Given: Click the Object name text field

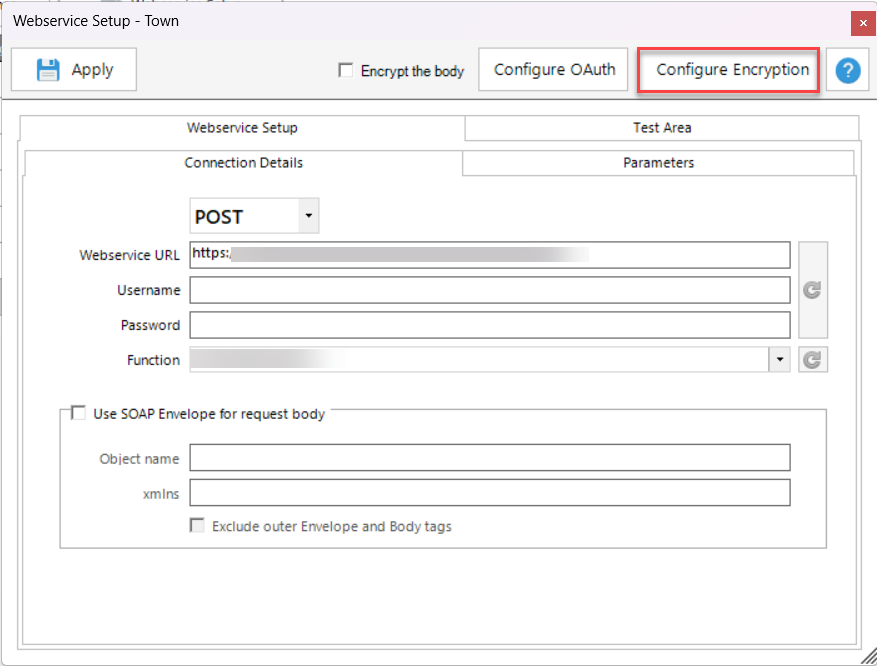Looking at the screenshot, I should [x=490, y=458].
